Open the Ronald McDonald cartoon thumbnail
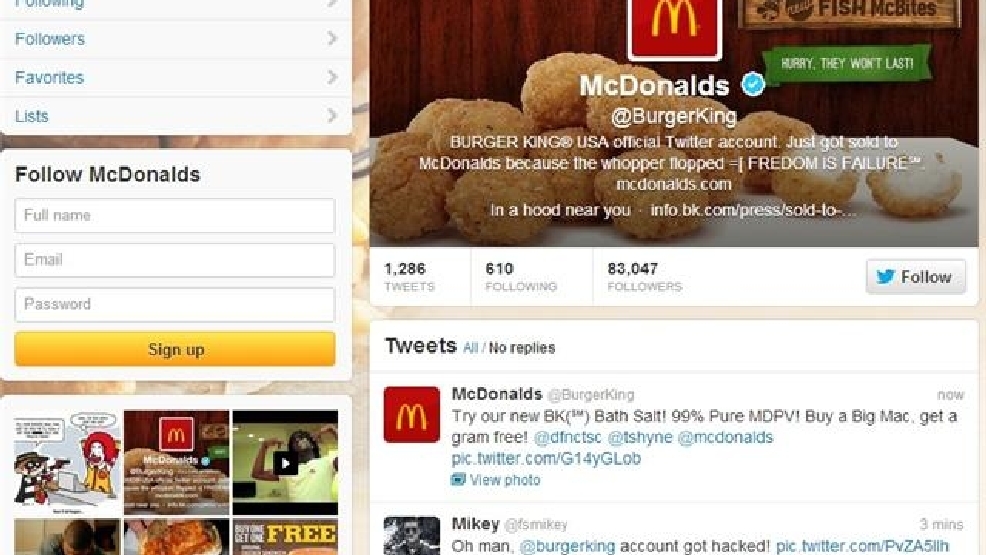 click(67, 462)
